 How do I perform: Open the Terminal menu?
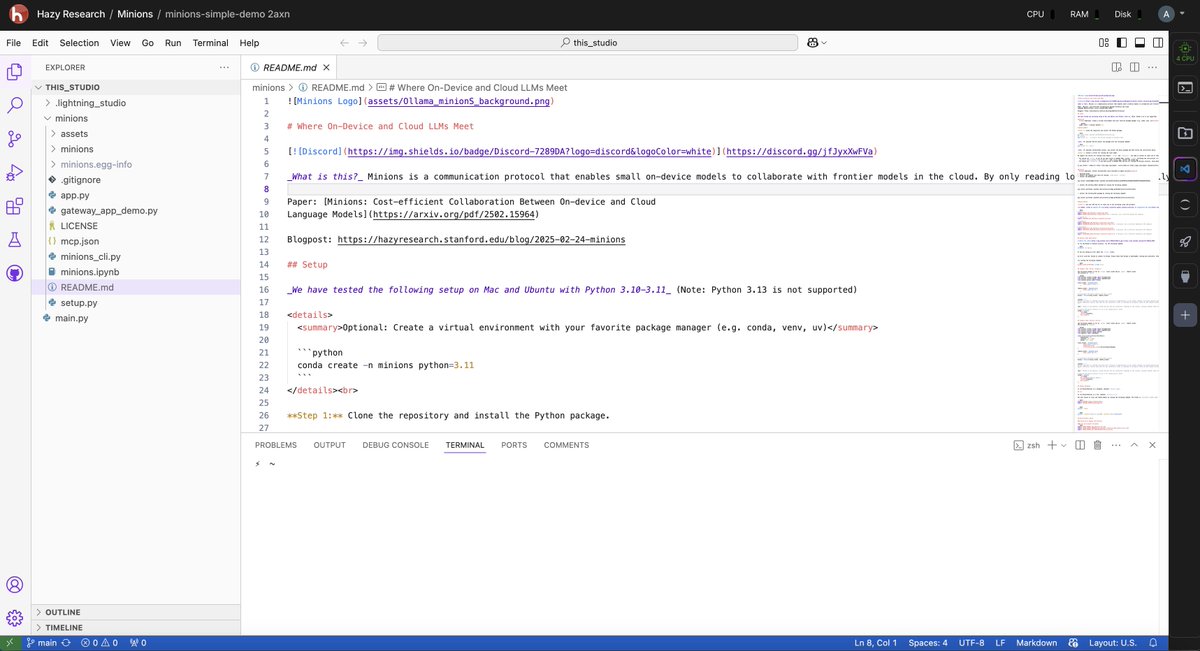(210, 43)
